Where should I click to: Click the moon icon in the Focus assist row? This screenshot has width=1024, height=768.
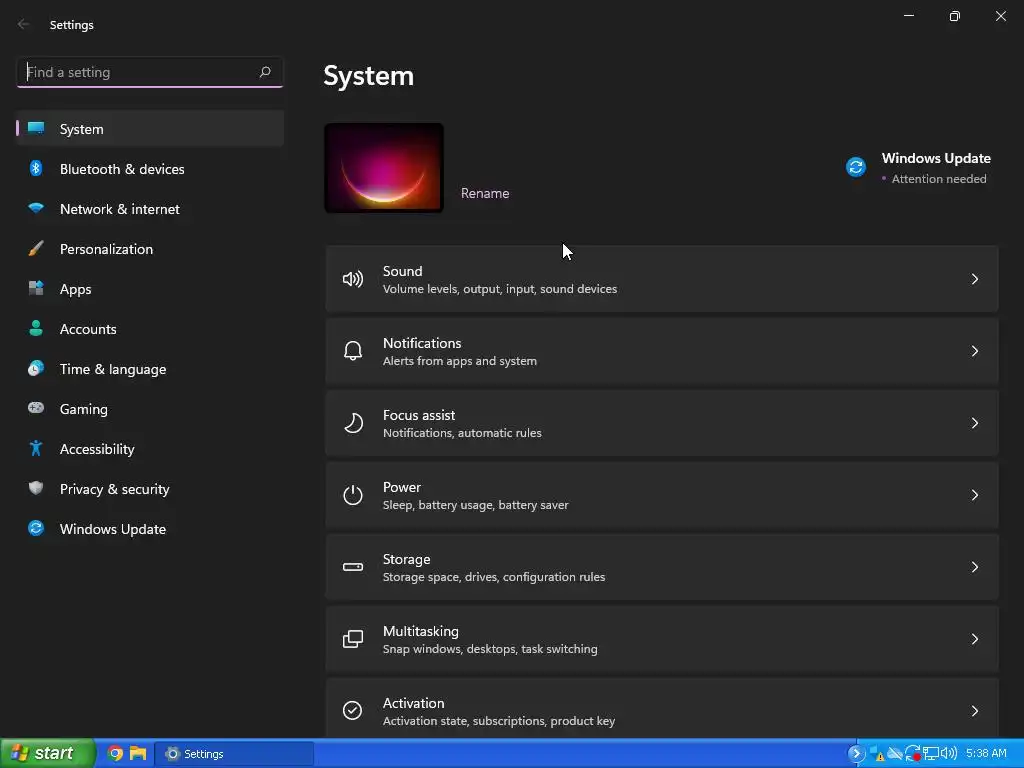[353, 423]
